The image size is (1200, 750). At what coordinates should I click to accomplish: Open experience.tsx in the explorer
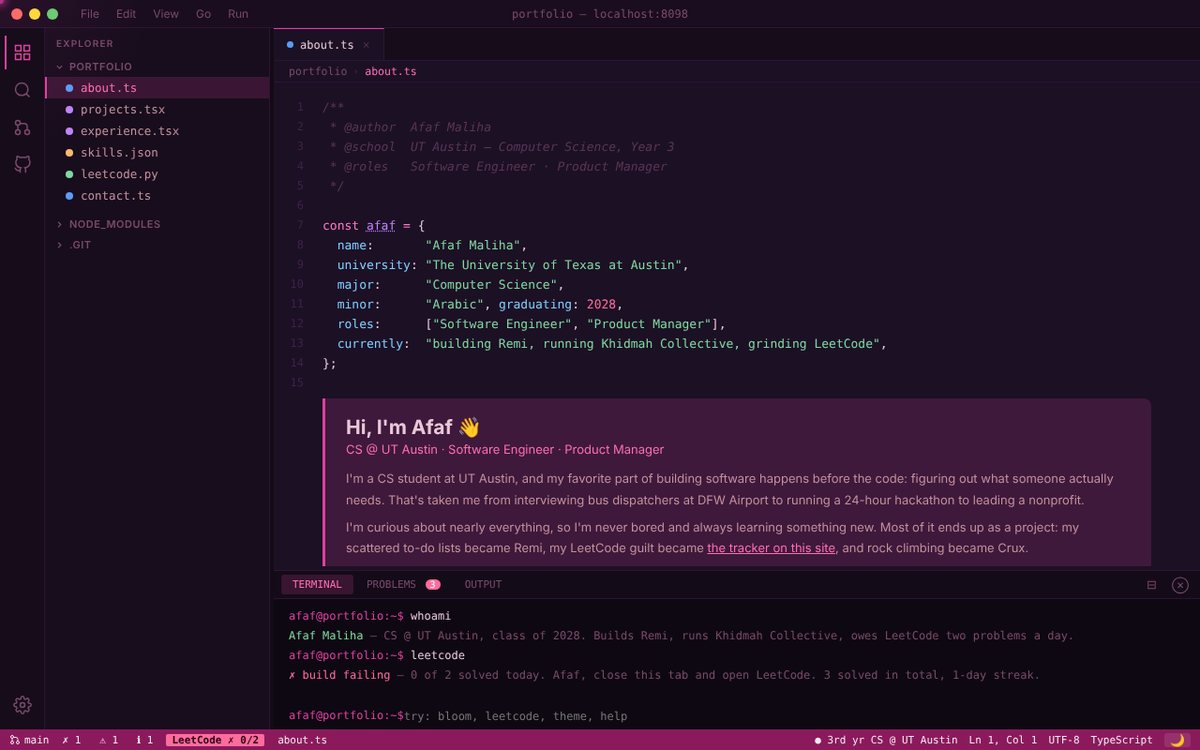point(157,131)
